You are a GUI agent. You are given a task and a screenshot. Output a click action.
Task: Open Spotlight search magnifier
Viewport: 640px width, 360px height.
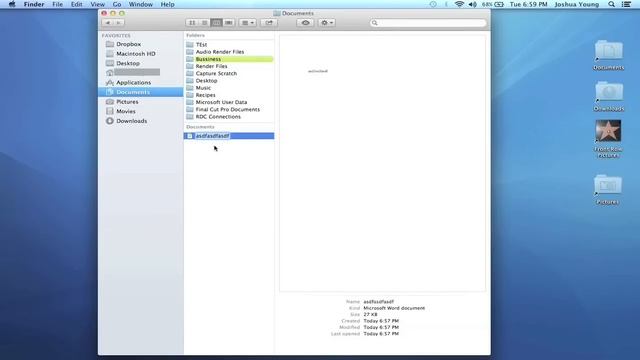[611, 4]
